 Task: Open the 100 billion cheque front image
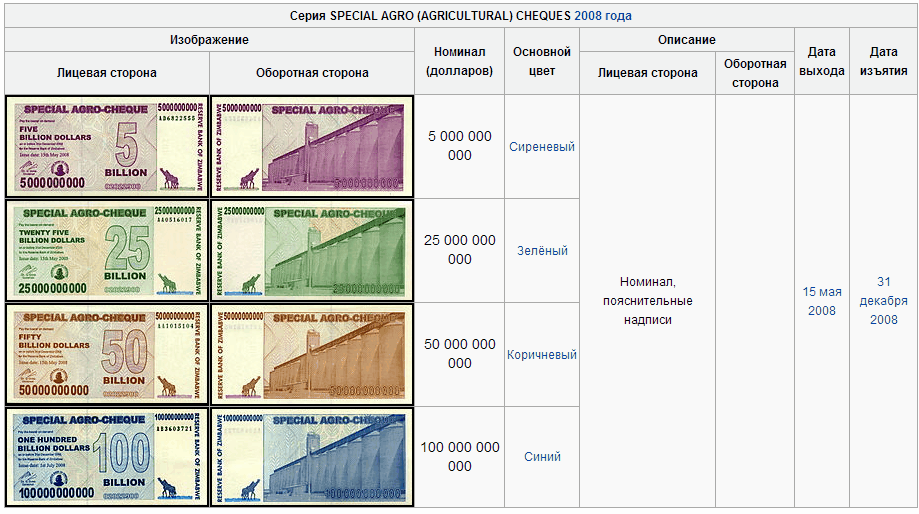(x=107, y=456)
